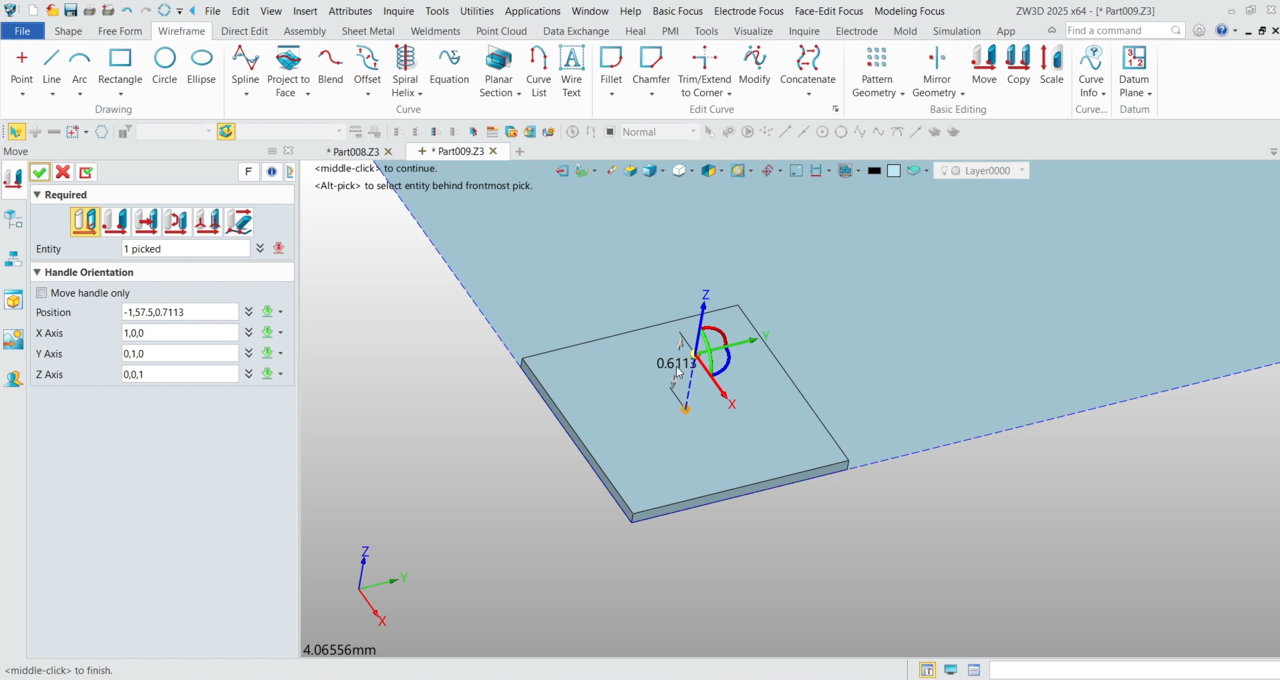The width and height of the screenshot is (1280, 680).
Task: Expand the Normal filter dropdown
Action: tap(692, 132)
